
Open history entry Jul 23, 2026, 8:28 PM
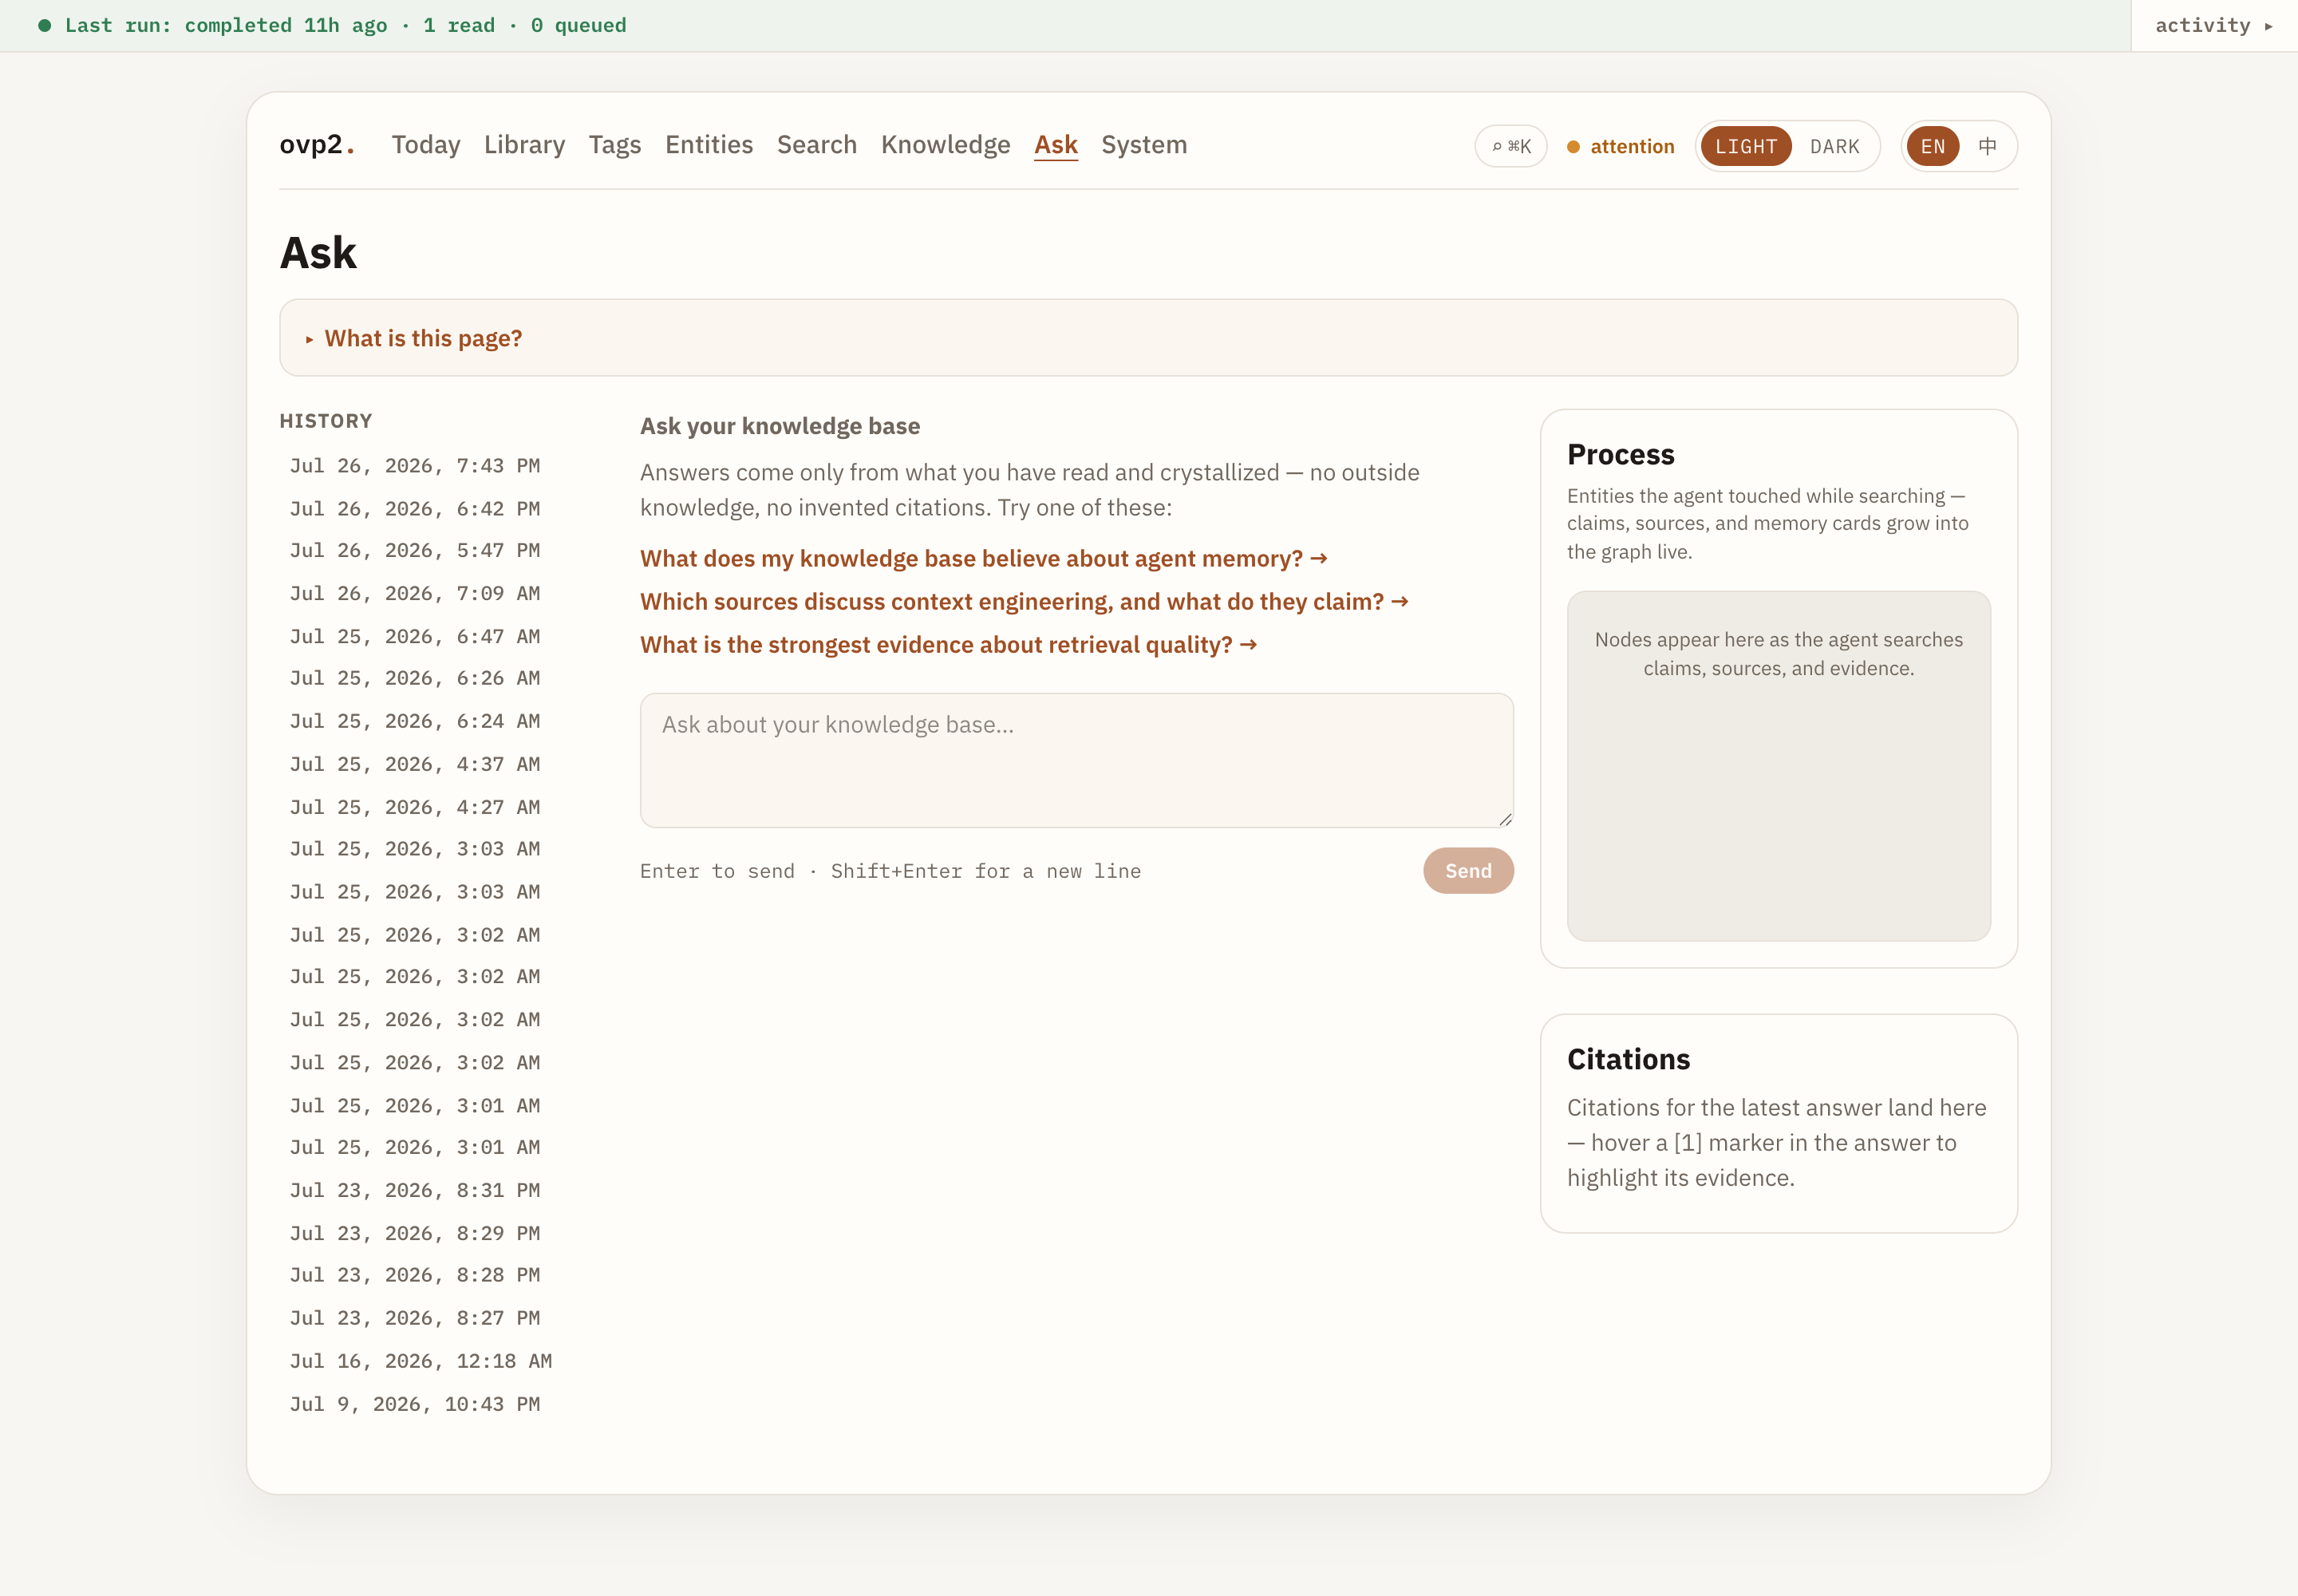point(415,1276)
